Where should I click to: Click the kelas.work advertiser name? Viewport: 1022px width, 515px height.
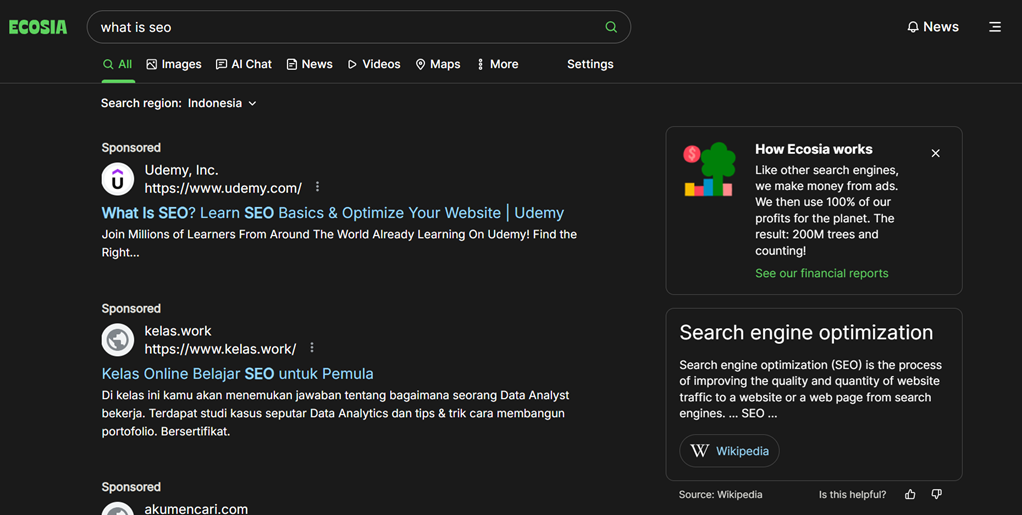[178, 331]
